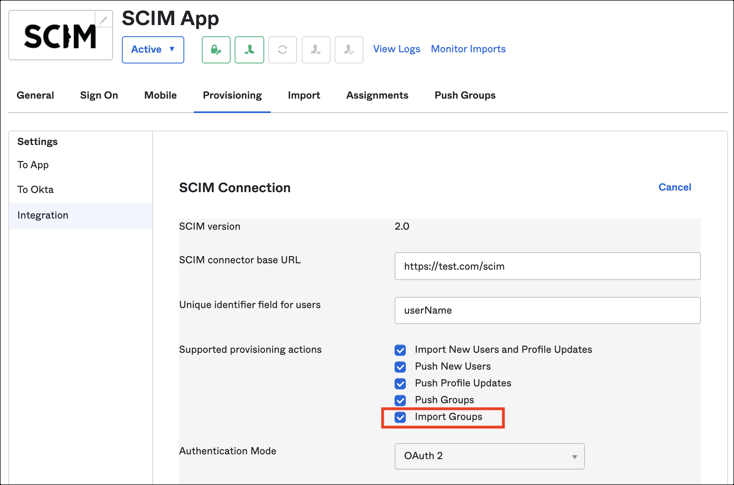
Task: Click the gray refresh sync icon
Action: 282,49
